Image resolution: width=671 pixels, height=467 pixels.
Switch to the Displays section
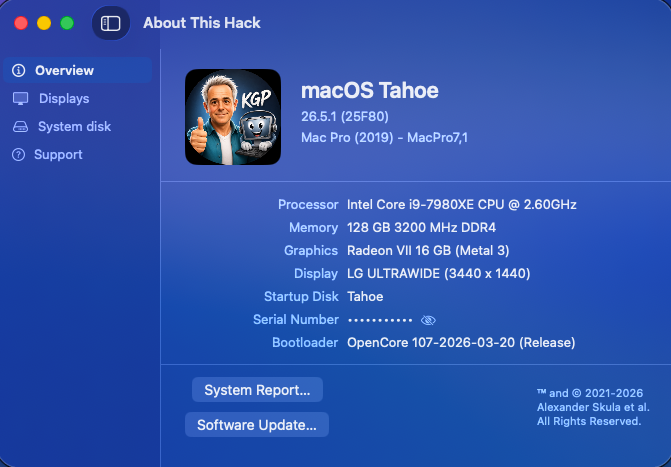(64, 98)
